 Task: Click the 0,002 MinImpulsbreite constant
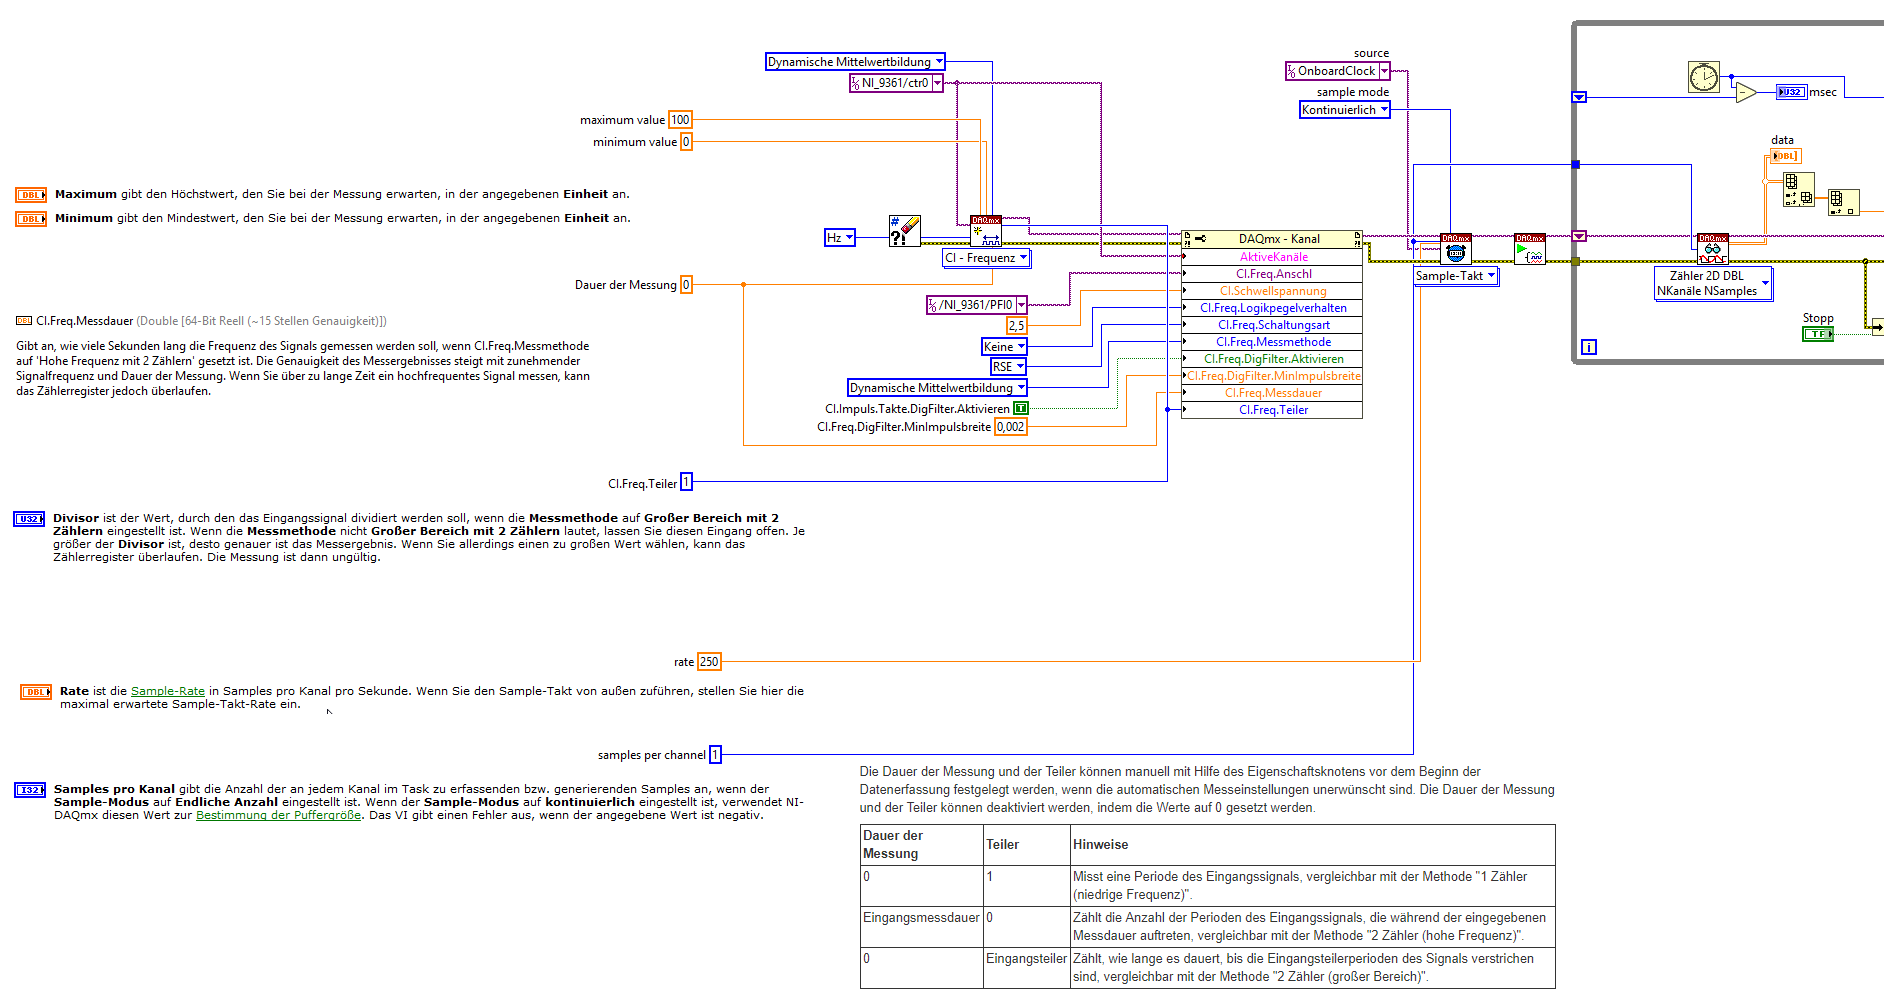click(1010, 427)
